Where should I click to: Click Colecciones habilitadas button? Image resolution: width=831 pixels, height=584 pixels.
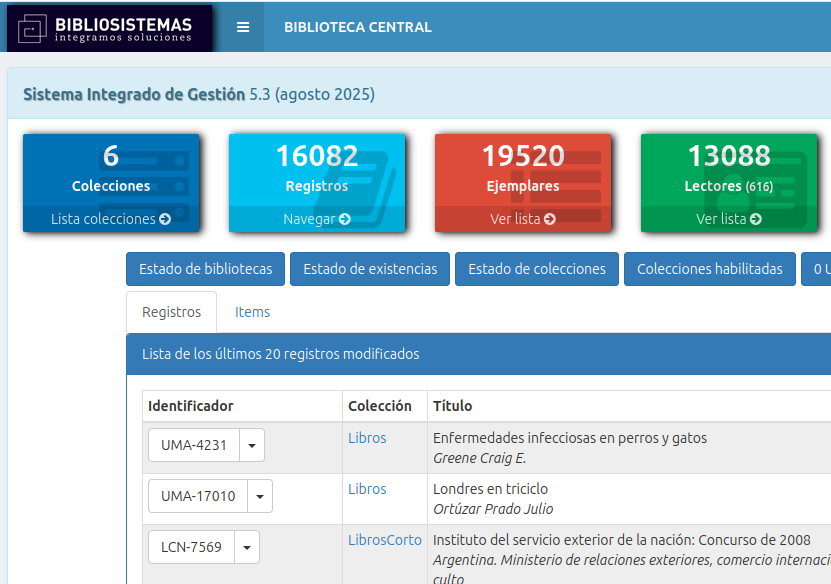(x=710, y=269)
